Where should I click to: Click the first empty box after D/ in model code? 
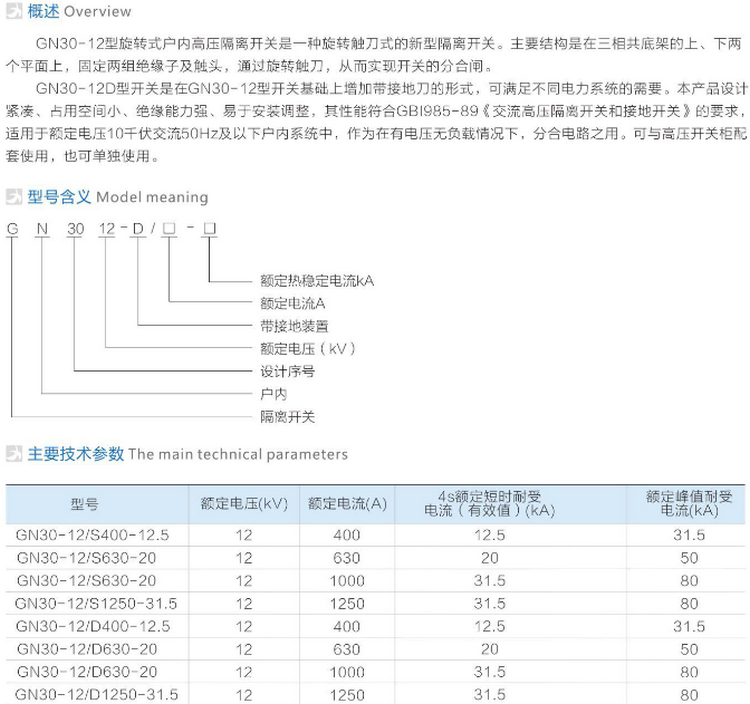169,229
